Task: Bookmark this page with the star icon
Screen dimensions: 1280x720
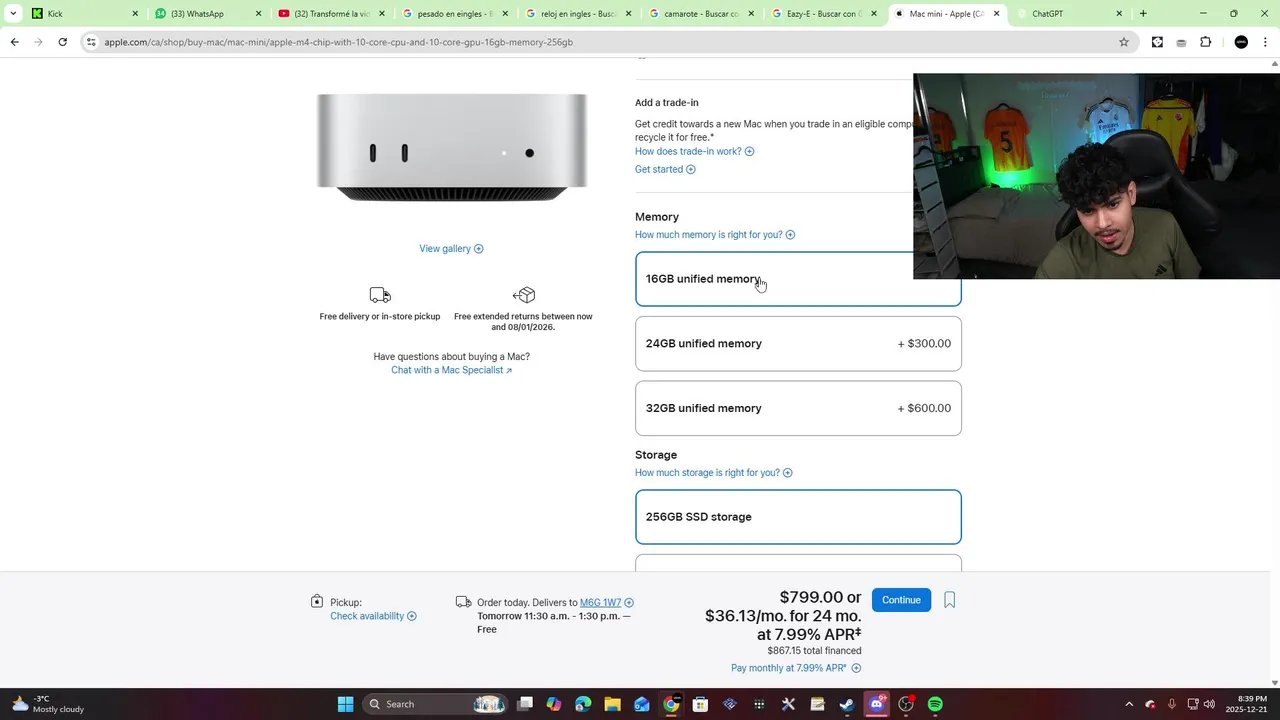Action: (x=1124, y=42)
